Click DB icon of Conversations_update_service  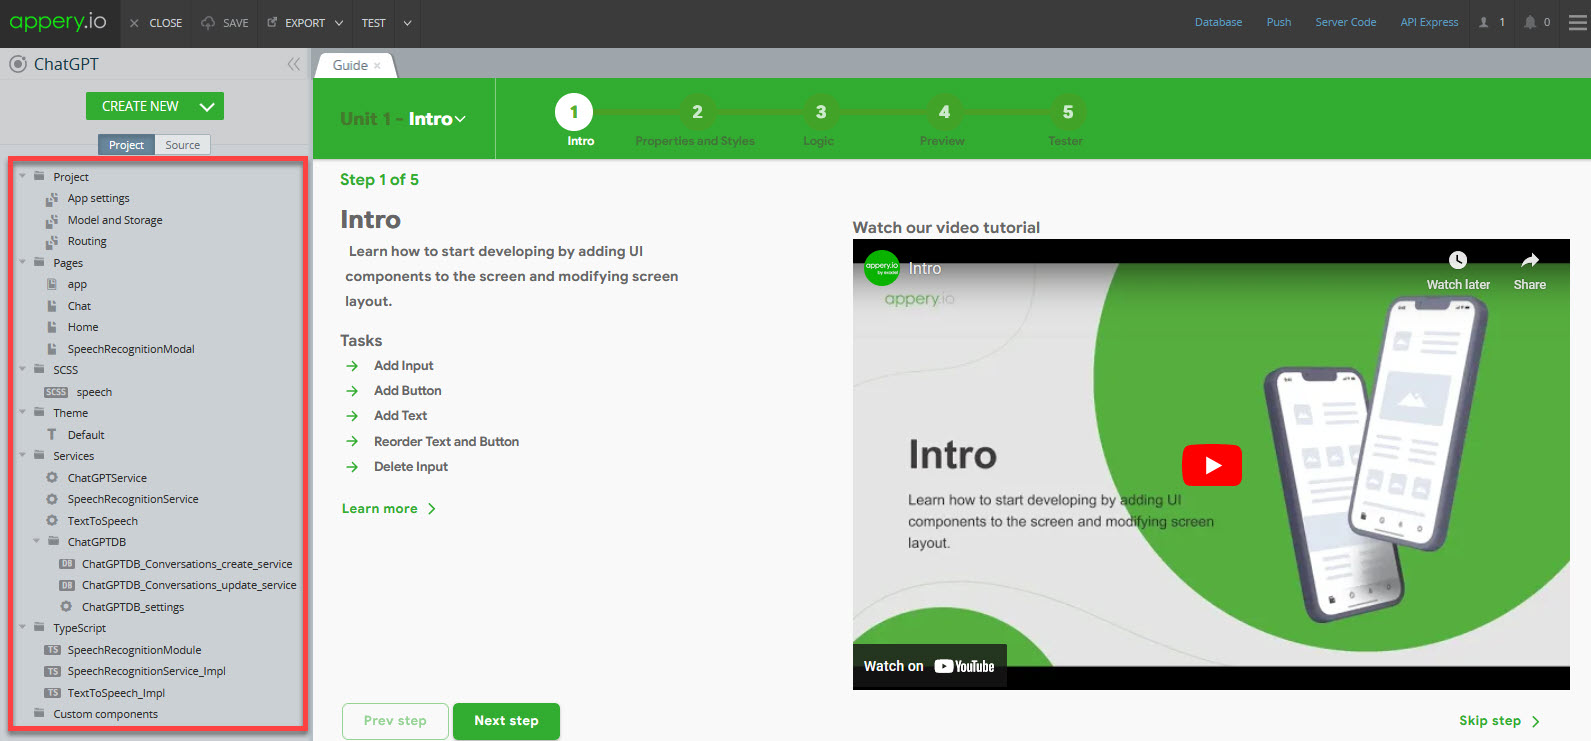pyautogui.click(x=67, y=585)
